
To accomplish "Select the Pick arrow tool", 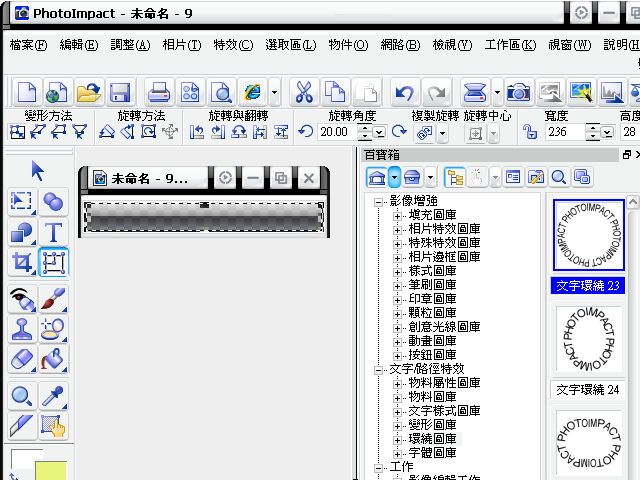I will coord(38,171).
